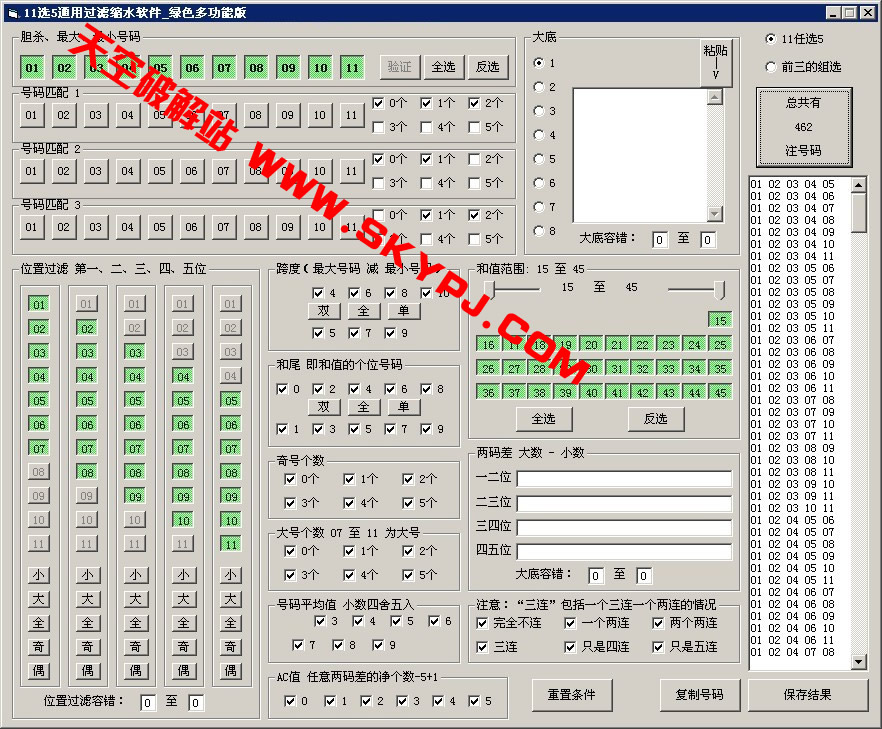Save results with 保存结果 button

[804, 695]
